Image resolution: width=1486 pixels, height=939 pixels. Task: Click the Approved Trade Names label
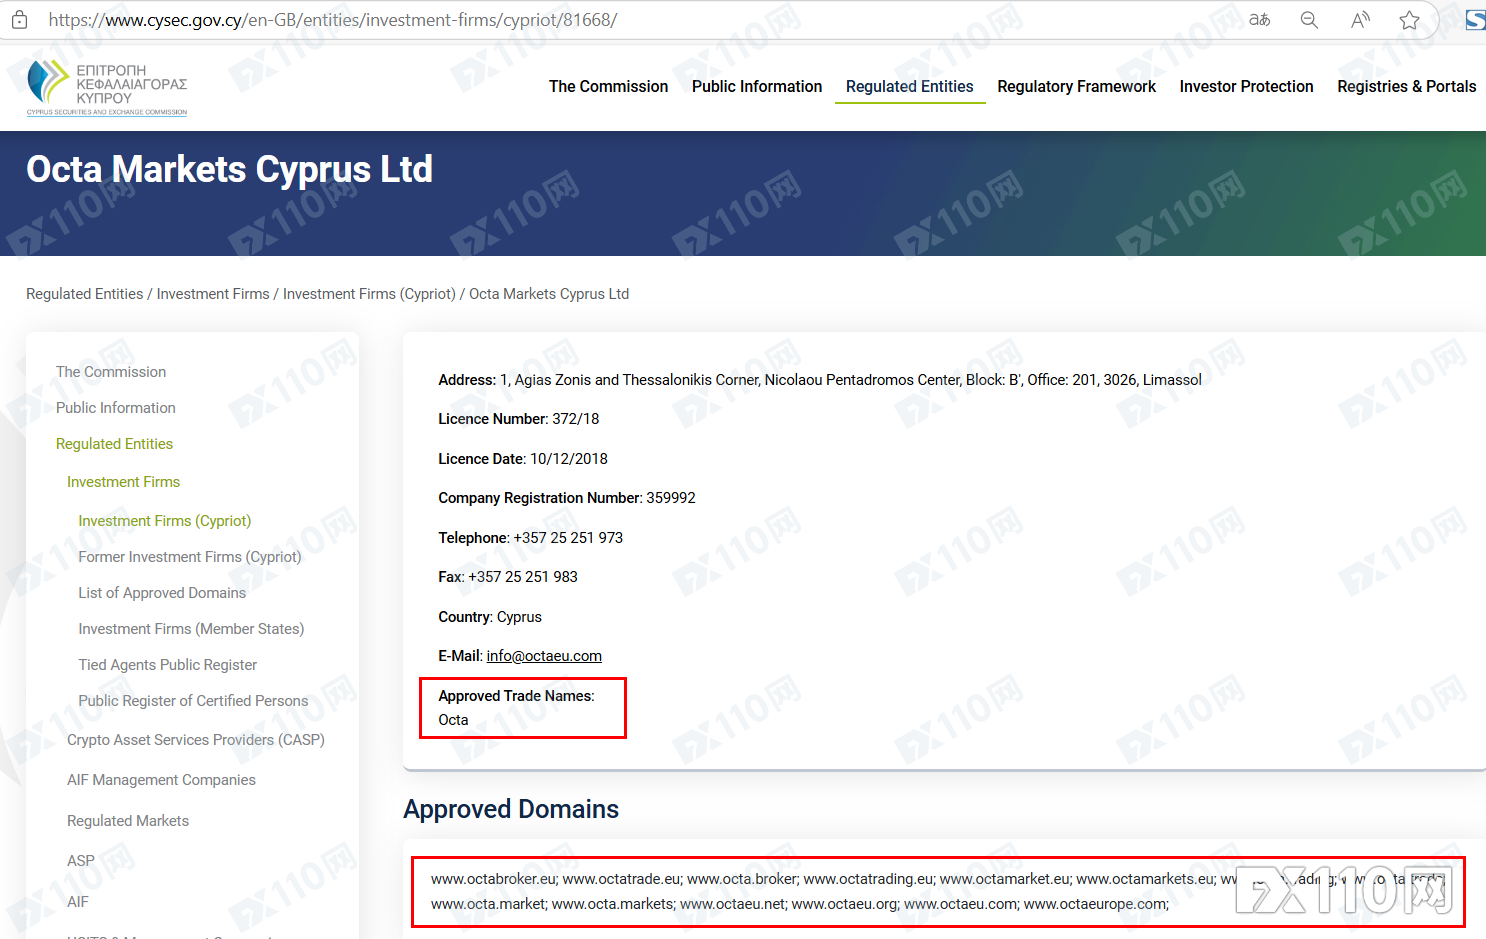[516, 696]
